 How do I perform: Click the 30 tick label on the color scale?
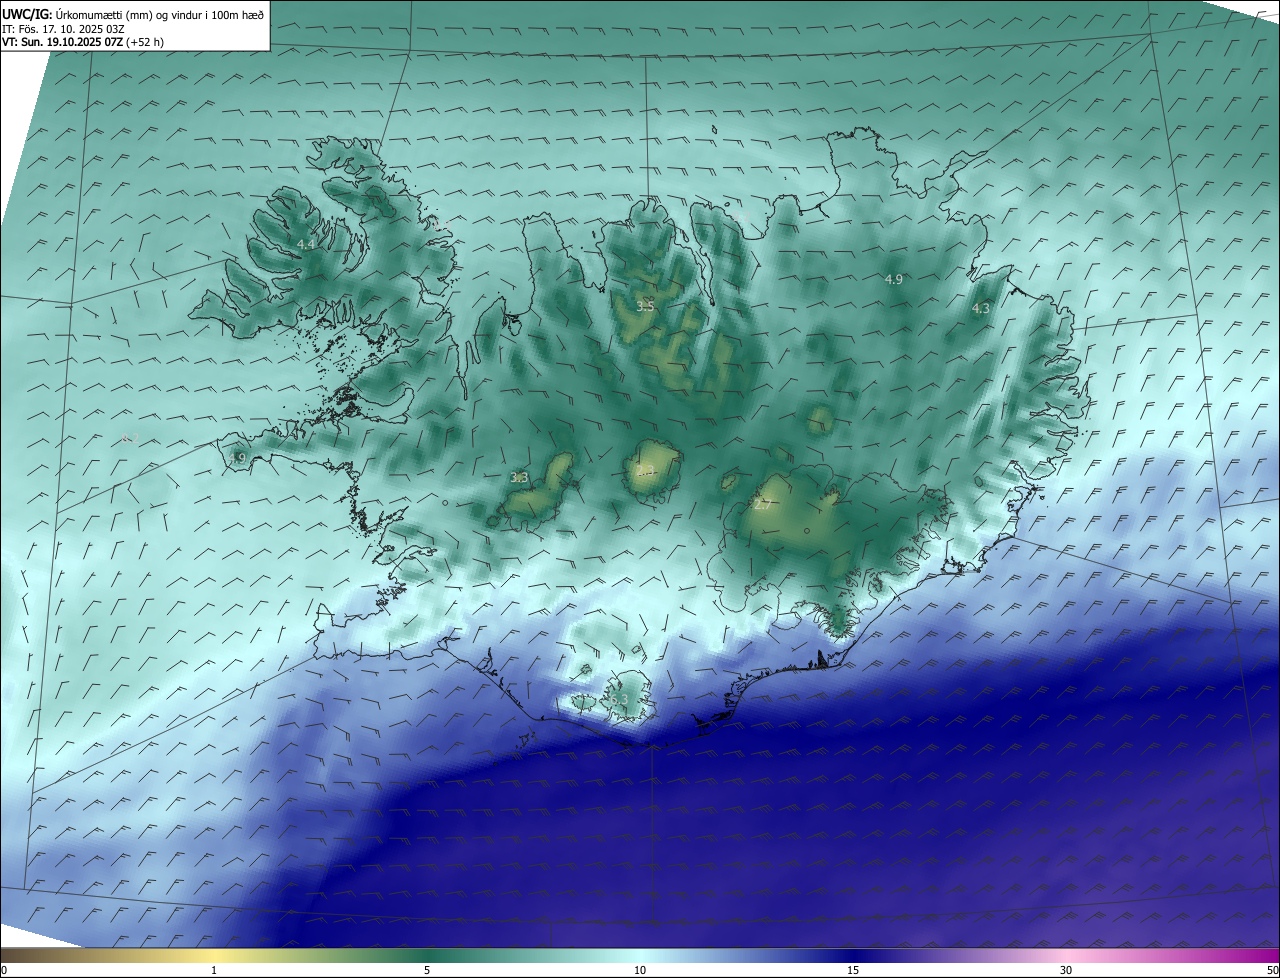(1066, 970)
